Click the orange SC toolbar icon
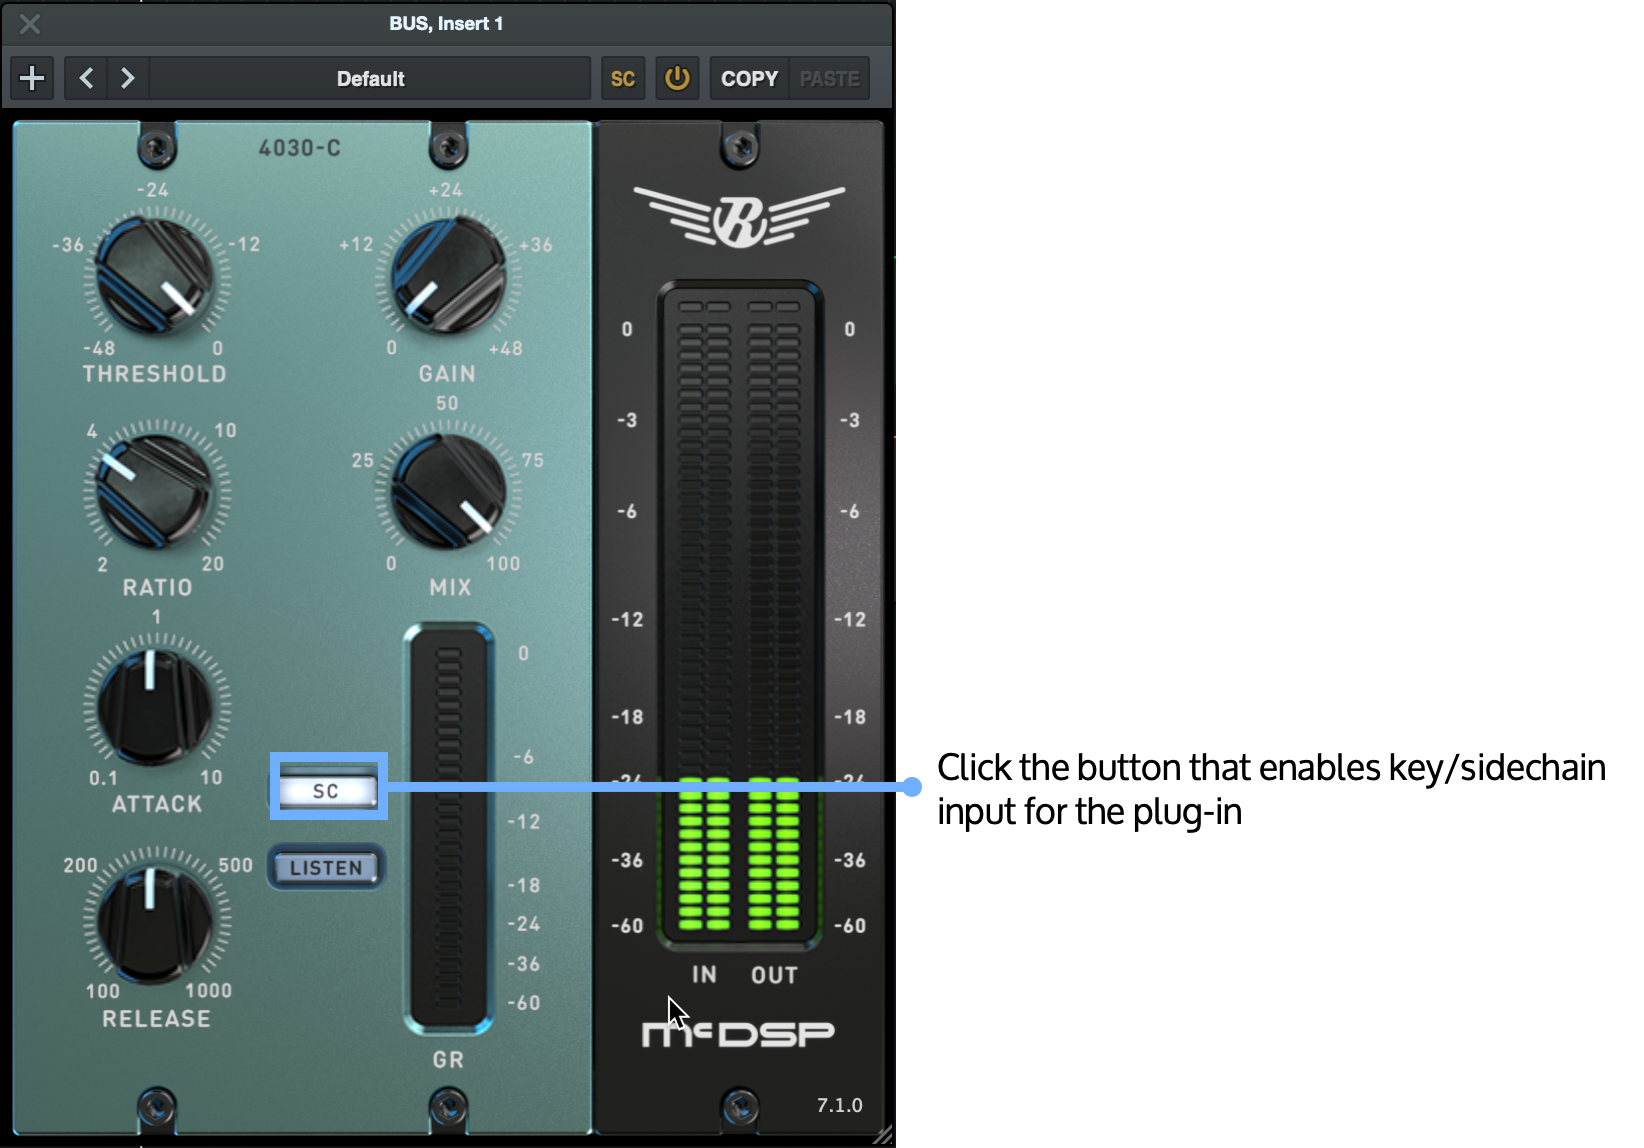Screen dimensions: 1644x1148 point(623,77)
